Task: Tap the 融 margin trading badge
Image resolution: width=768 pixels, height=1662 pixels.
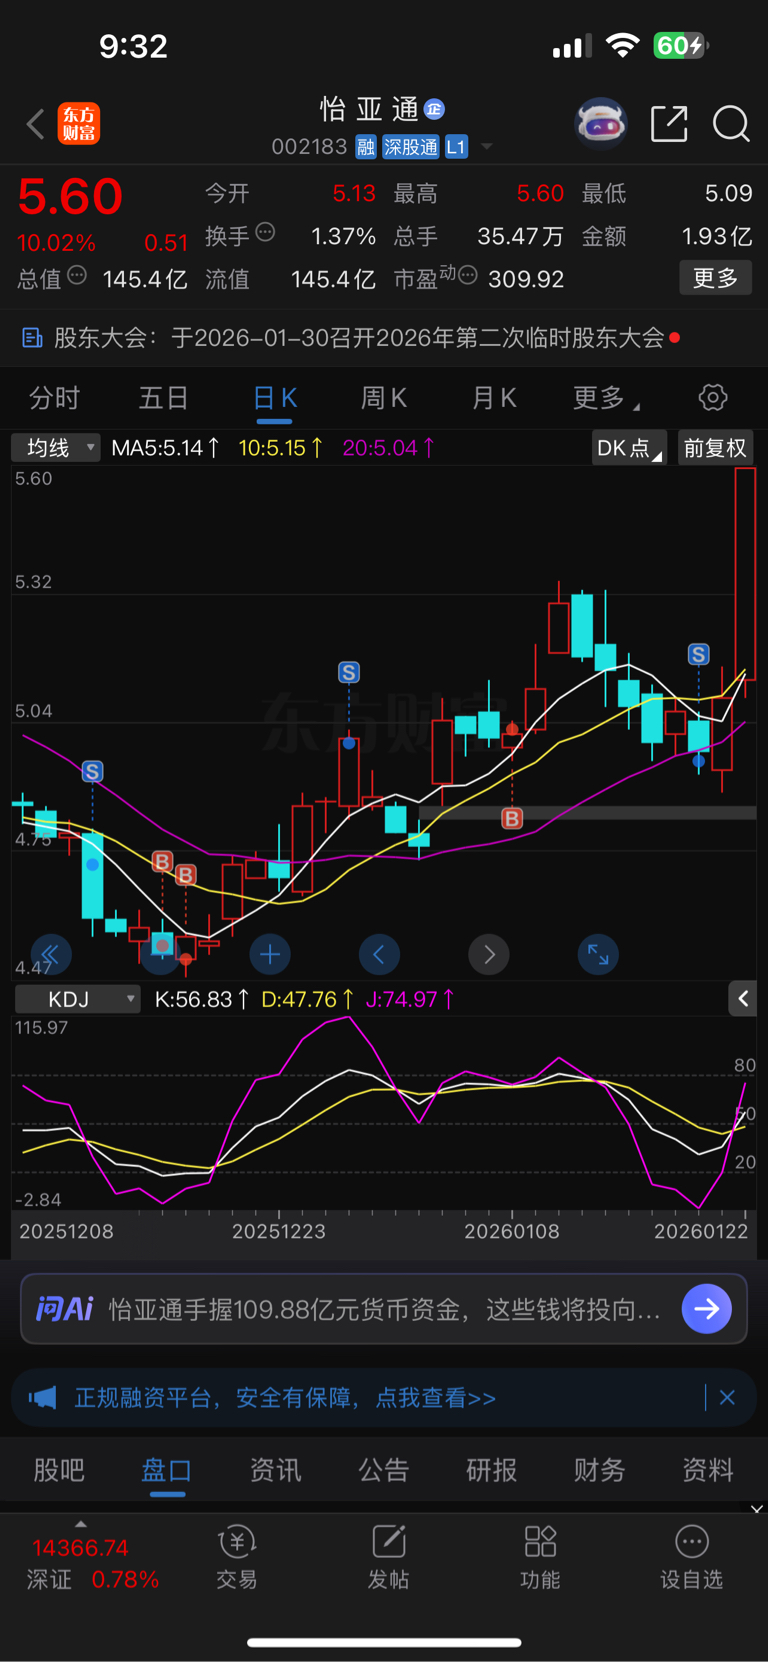Action: coord(366,147)
